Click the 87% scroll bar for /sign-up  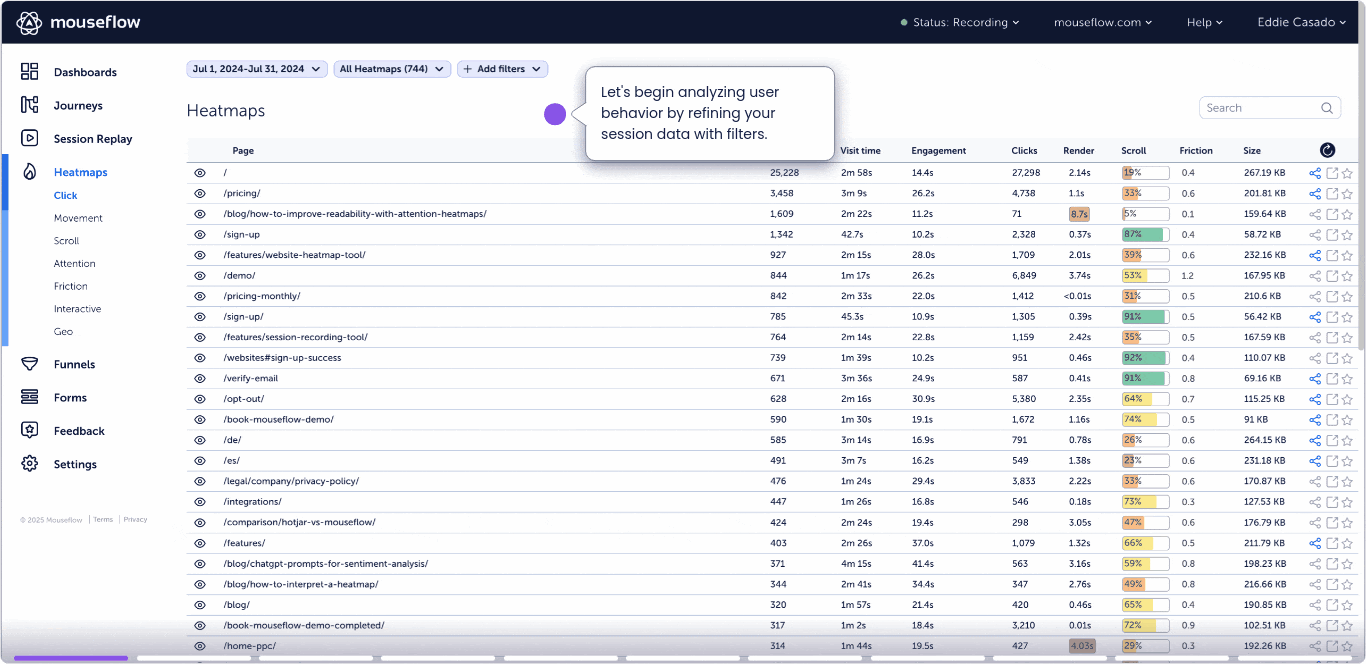(x=1145, y=234)
